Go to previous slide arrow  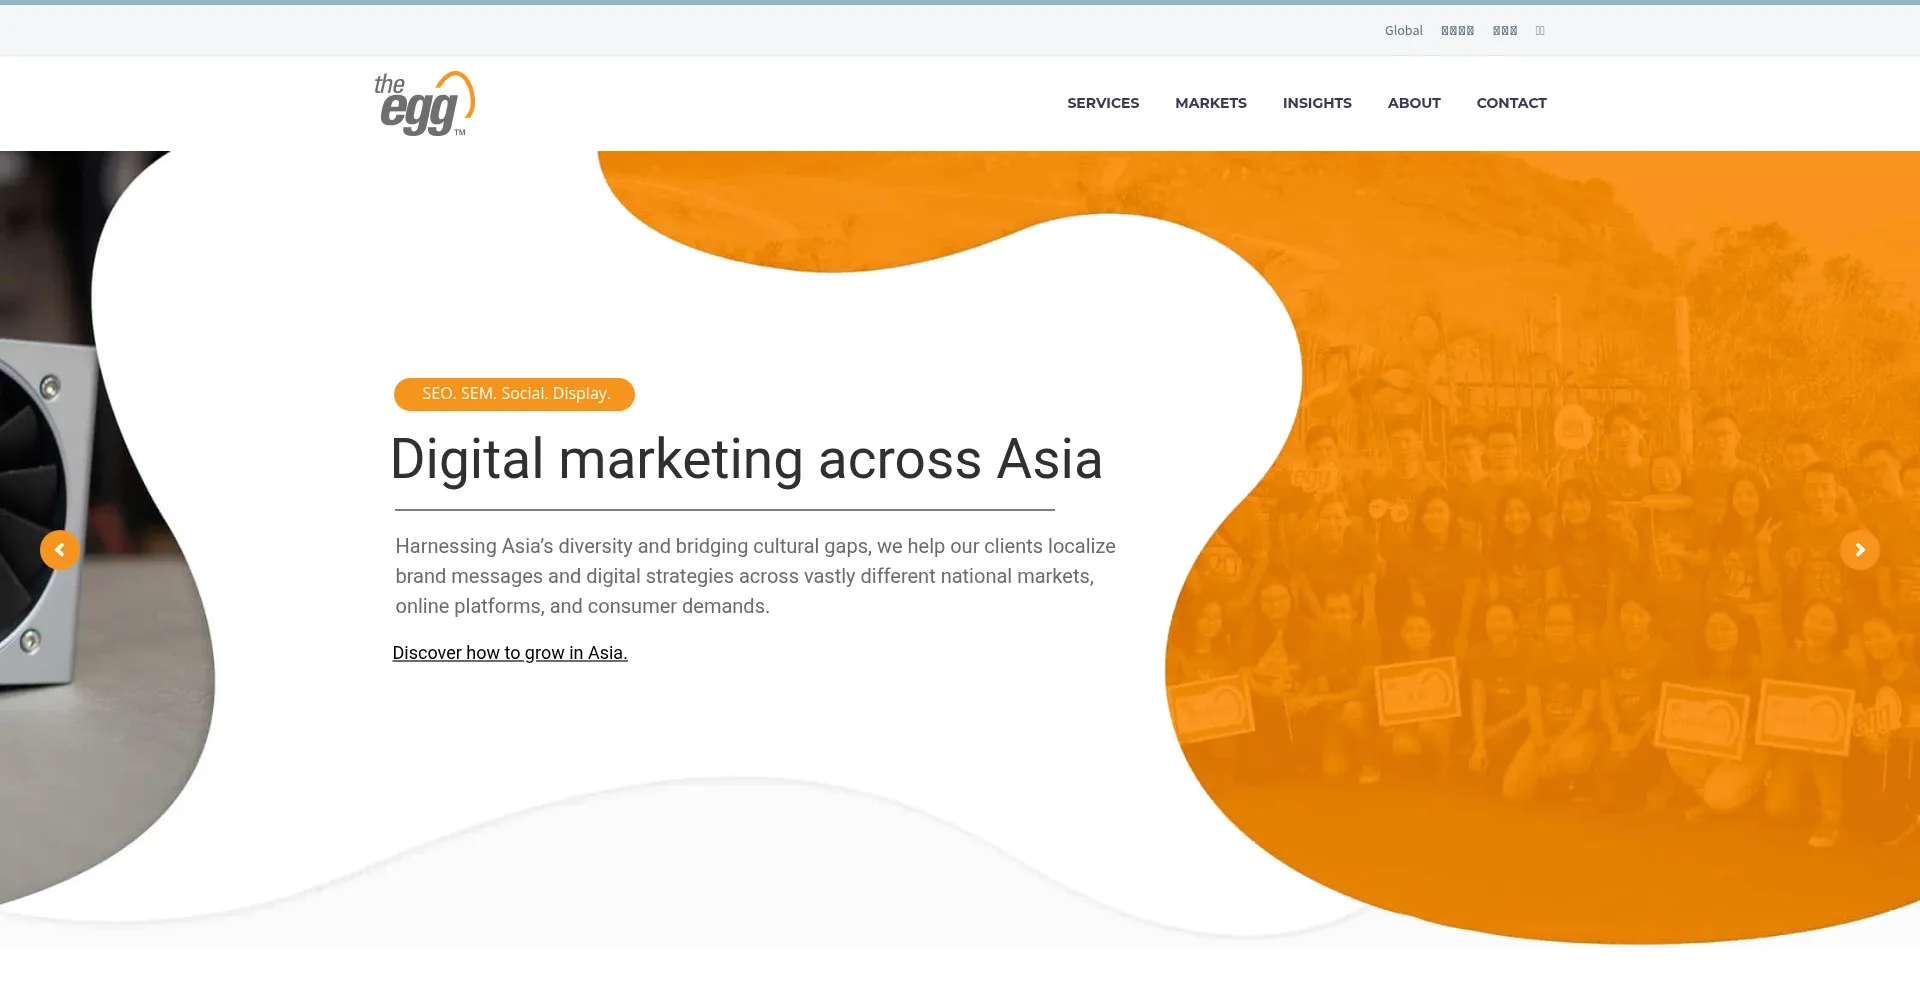point(60,550)
